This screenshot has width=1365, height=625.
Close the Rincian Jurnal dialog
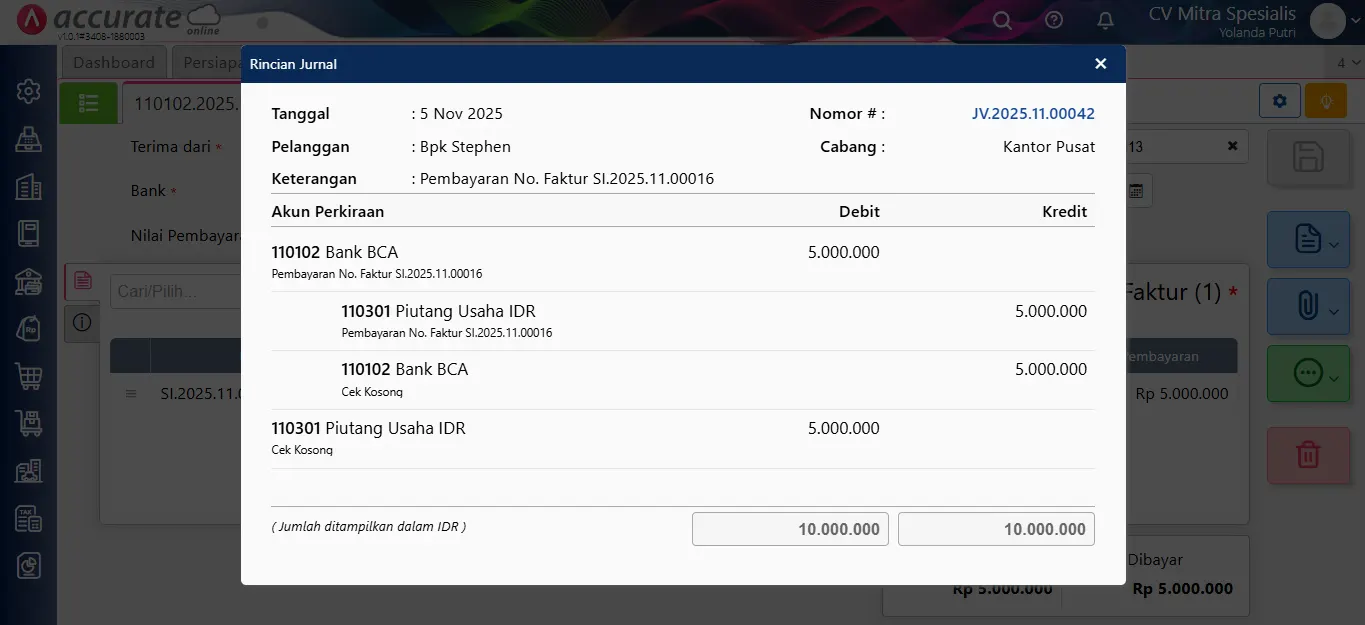[x=1100, y=64]
